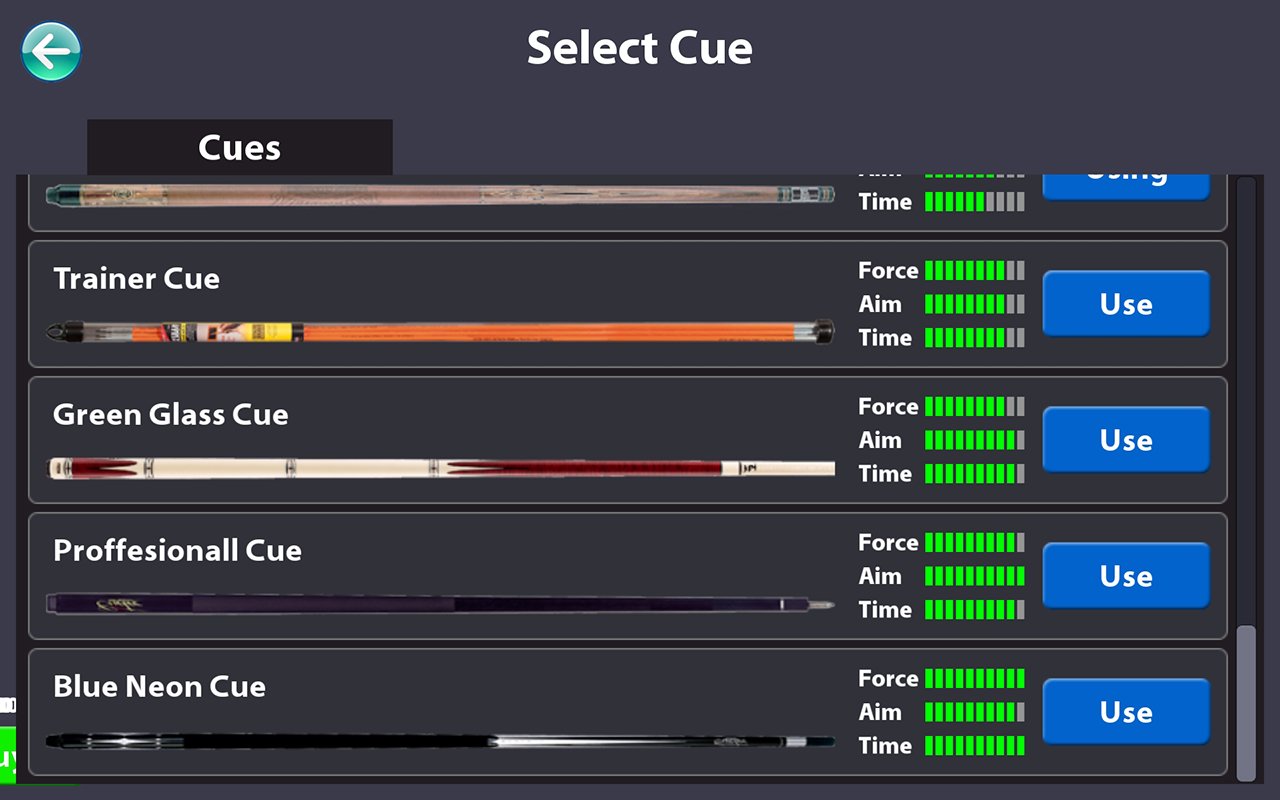Click the Select Cue heading
The height and width of the screenshot is (800, 1280).
pyautogui.click(x=640, y=47)
